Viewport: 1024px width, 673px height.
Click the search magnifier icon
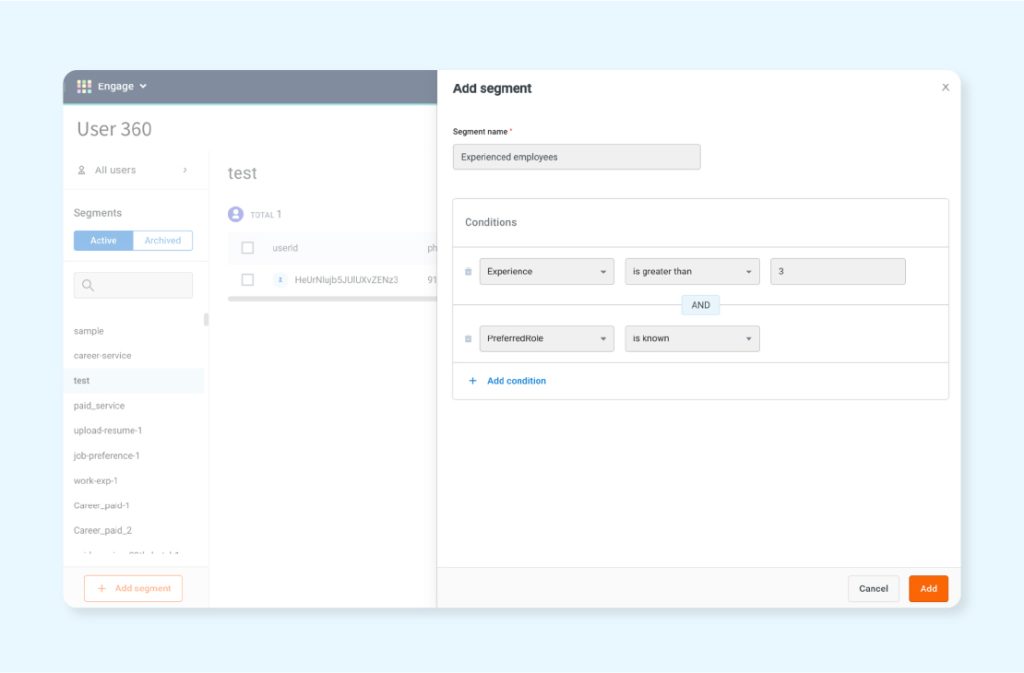click(88, 285)
